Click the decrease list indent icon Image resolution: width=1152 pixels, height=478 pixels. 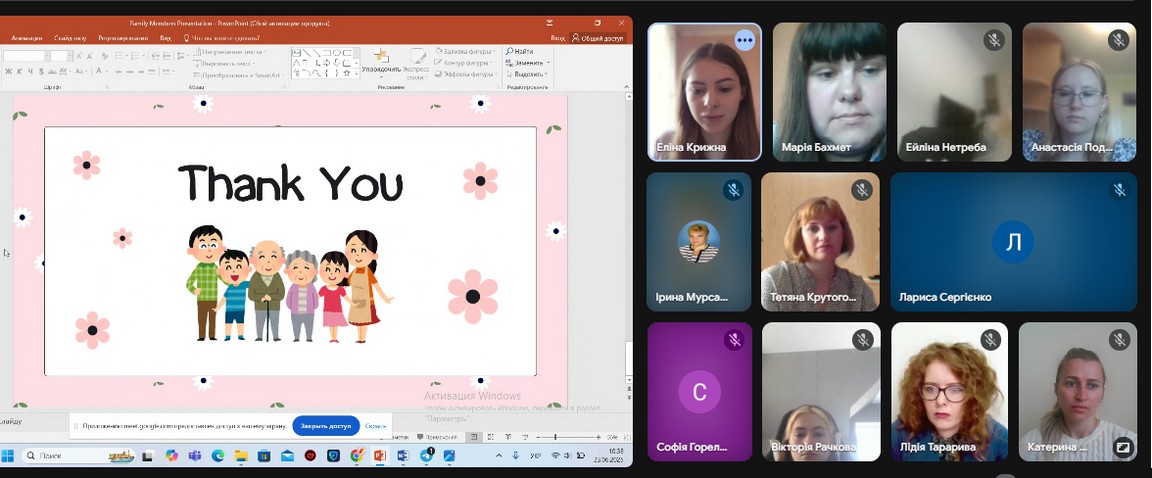(x=156, y=56)
